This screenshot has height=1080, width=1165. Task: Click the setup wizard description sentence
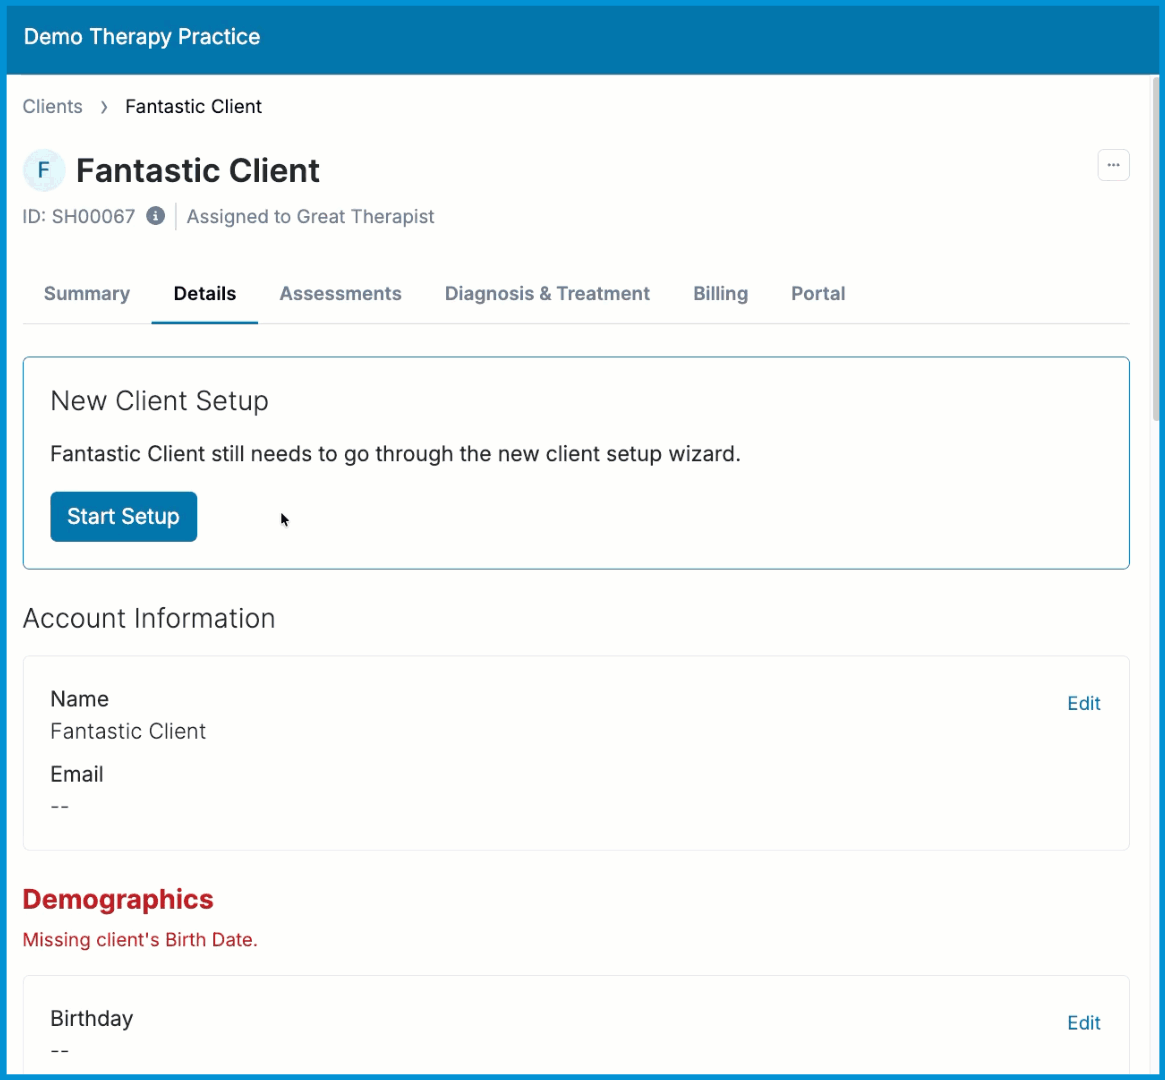click(395, 454)
